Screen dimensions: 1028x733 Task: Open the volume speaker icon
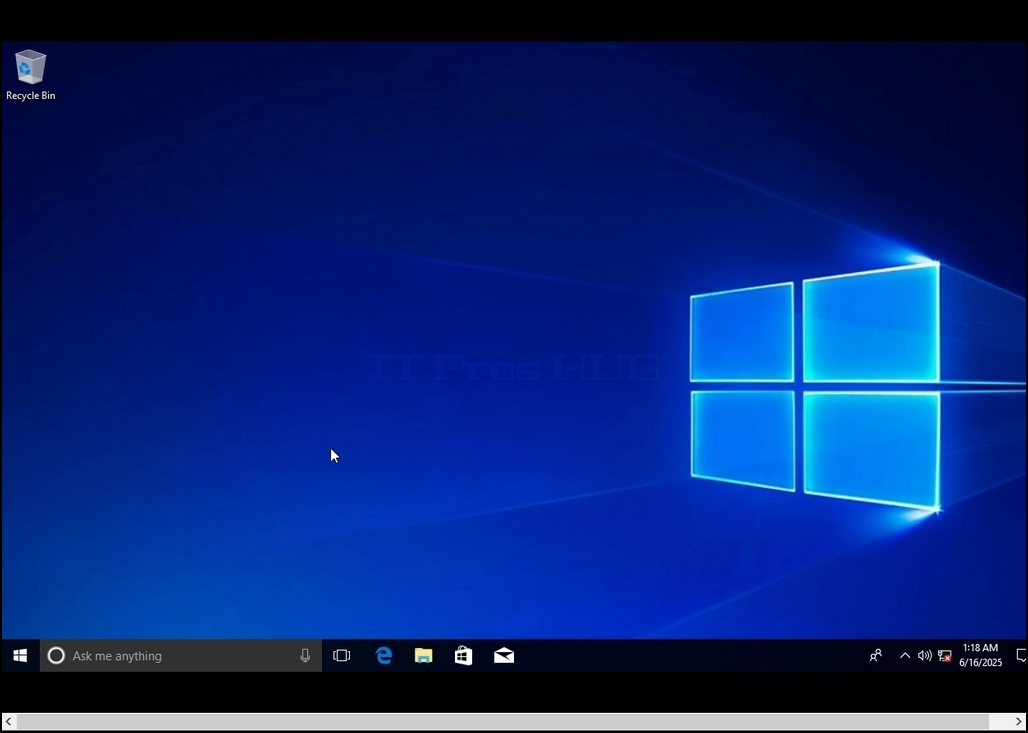(924, 656)
